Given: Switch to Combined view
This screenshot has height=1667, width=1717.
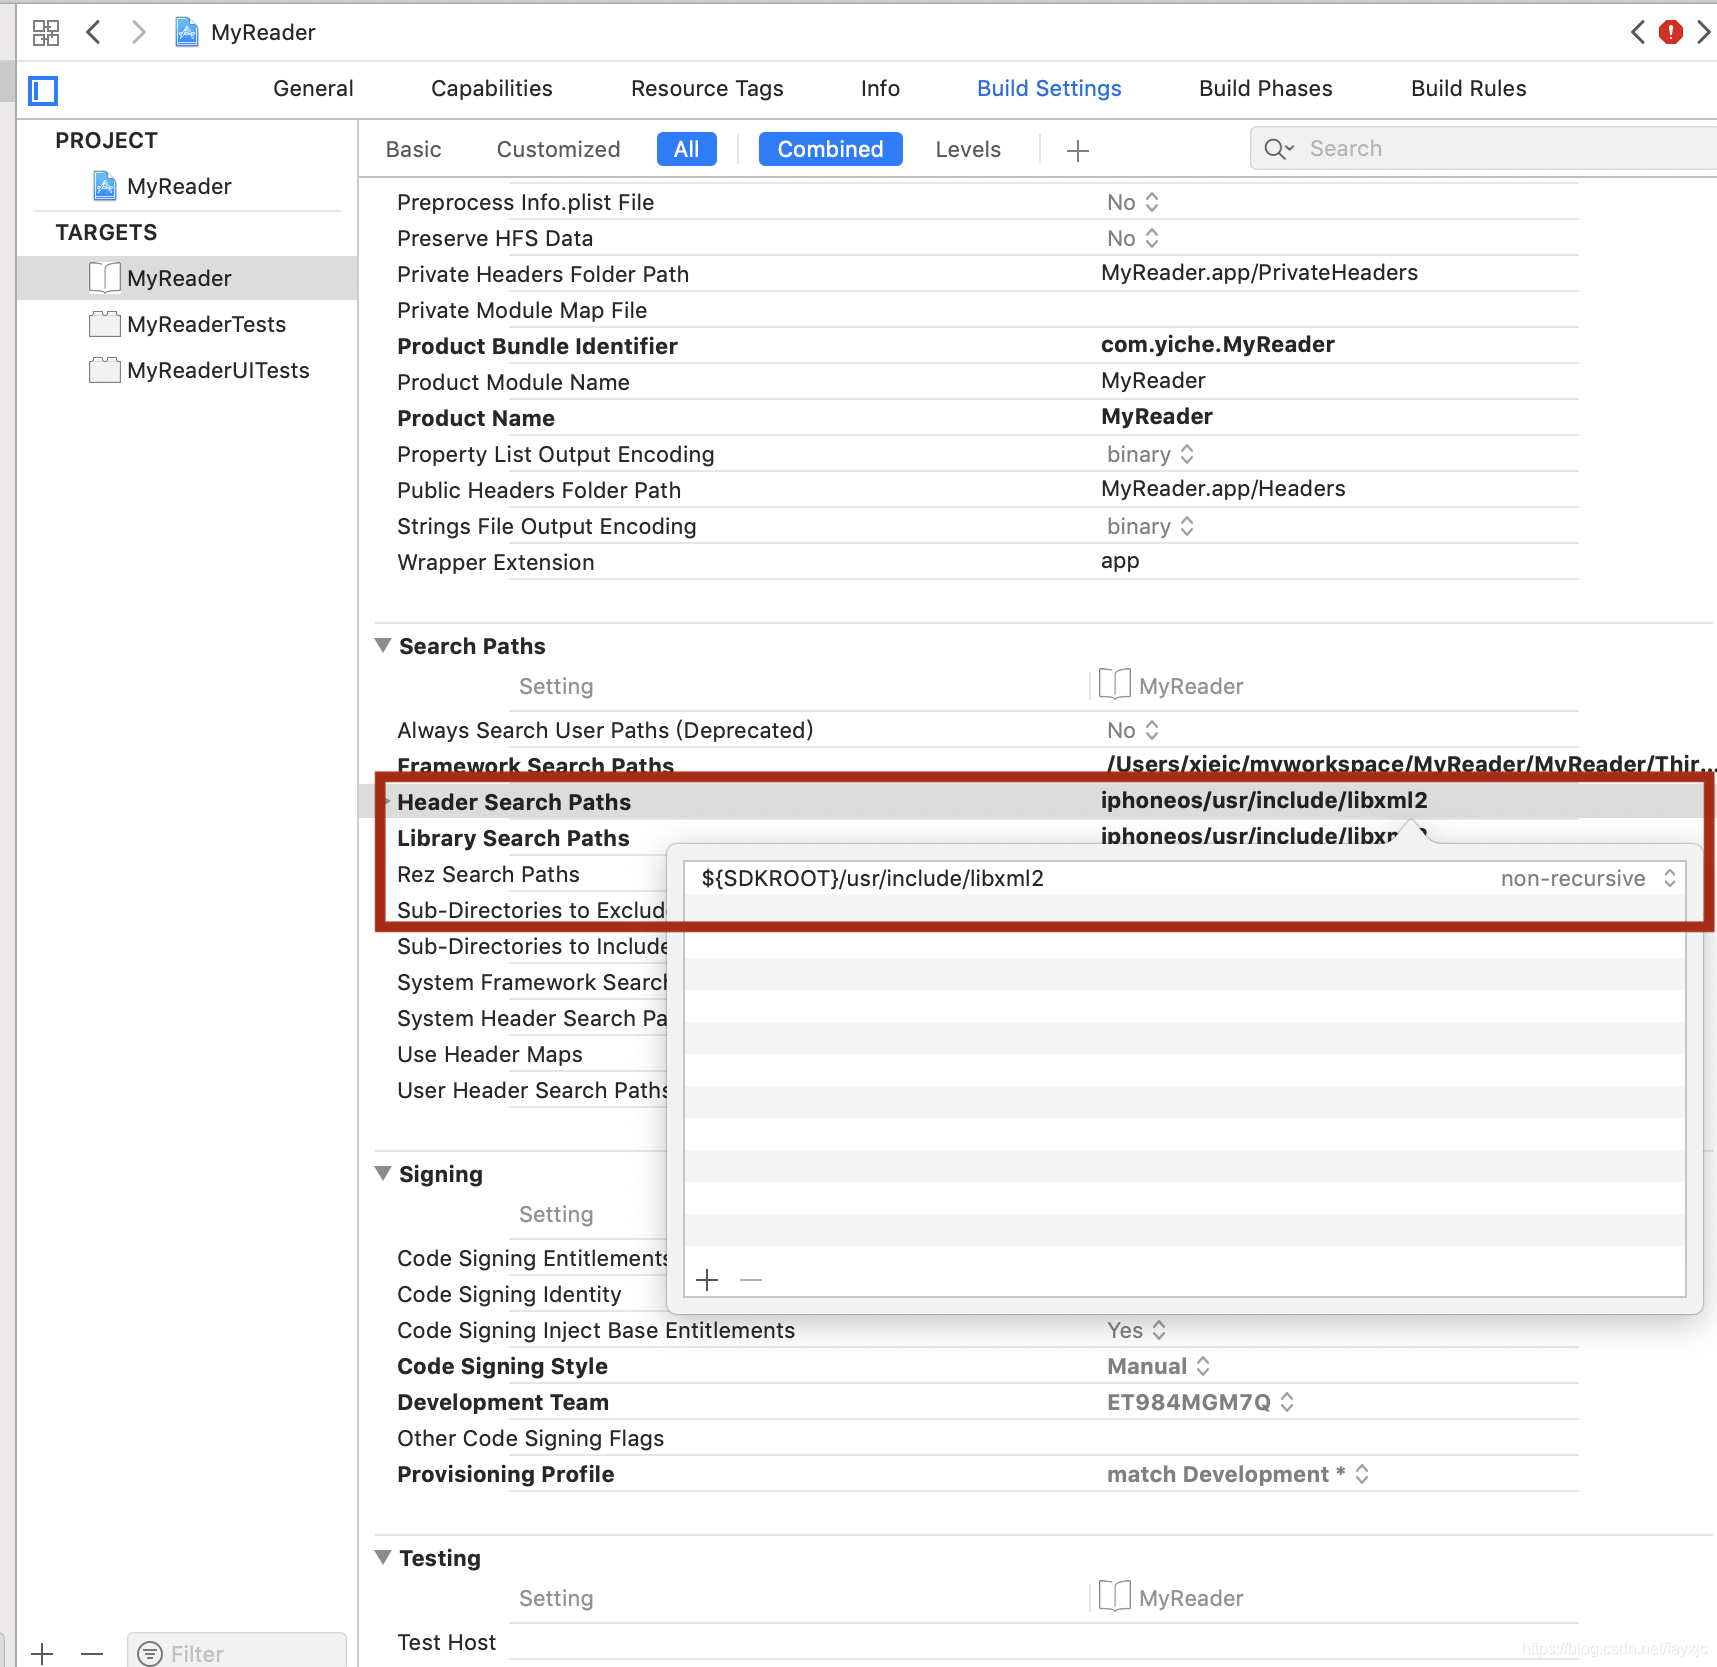Looking at the screenshot, I should point(831,149).
